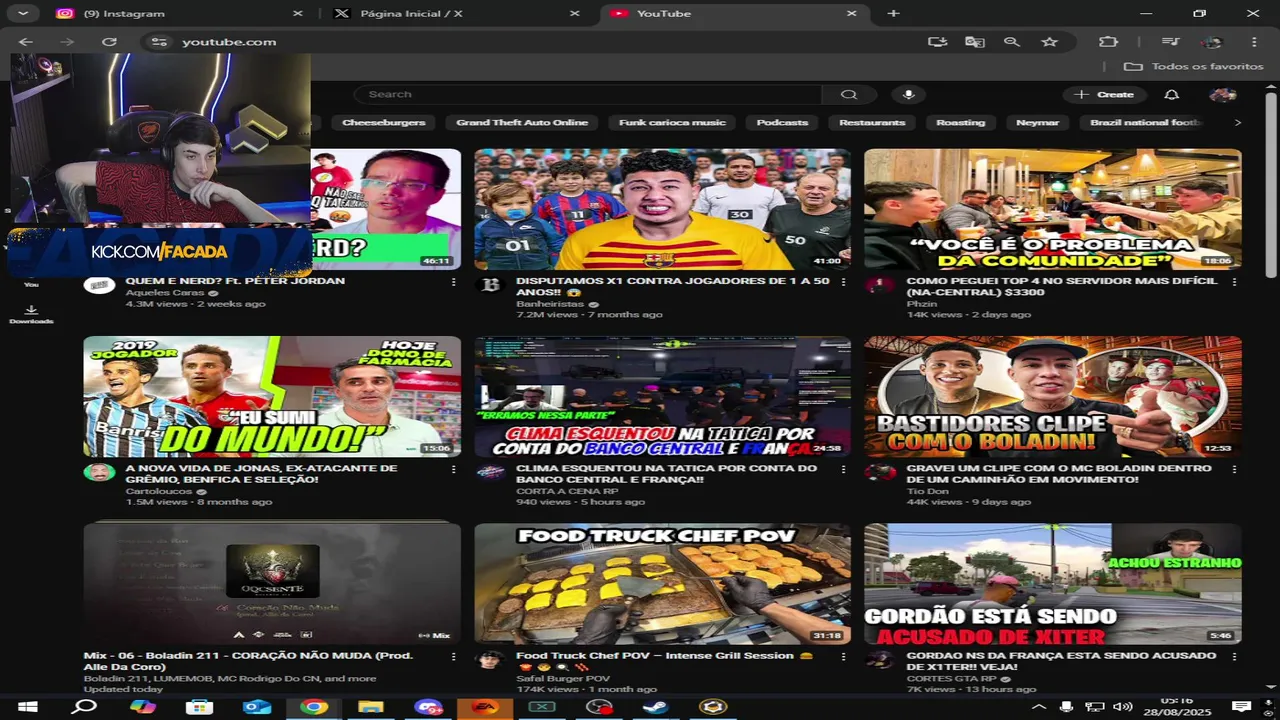Open Windows taskbar search
This screenshot has width=1280, height=720.
(x=85, y=707)
